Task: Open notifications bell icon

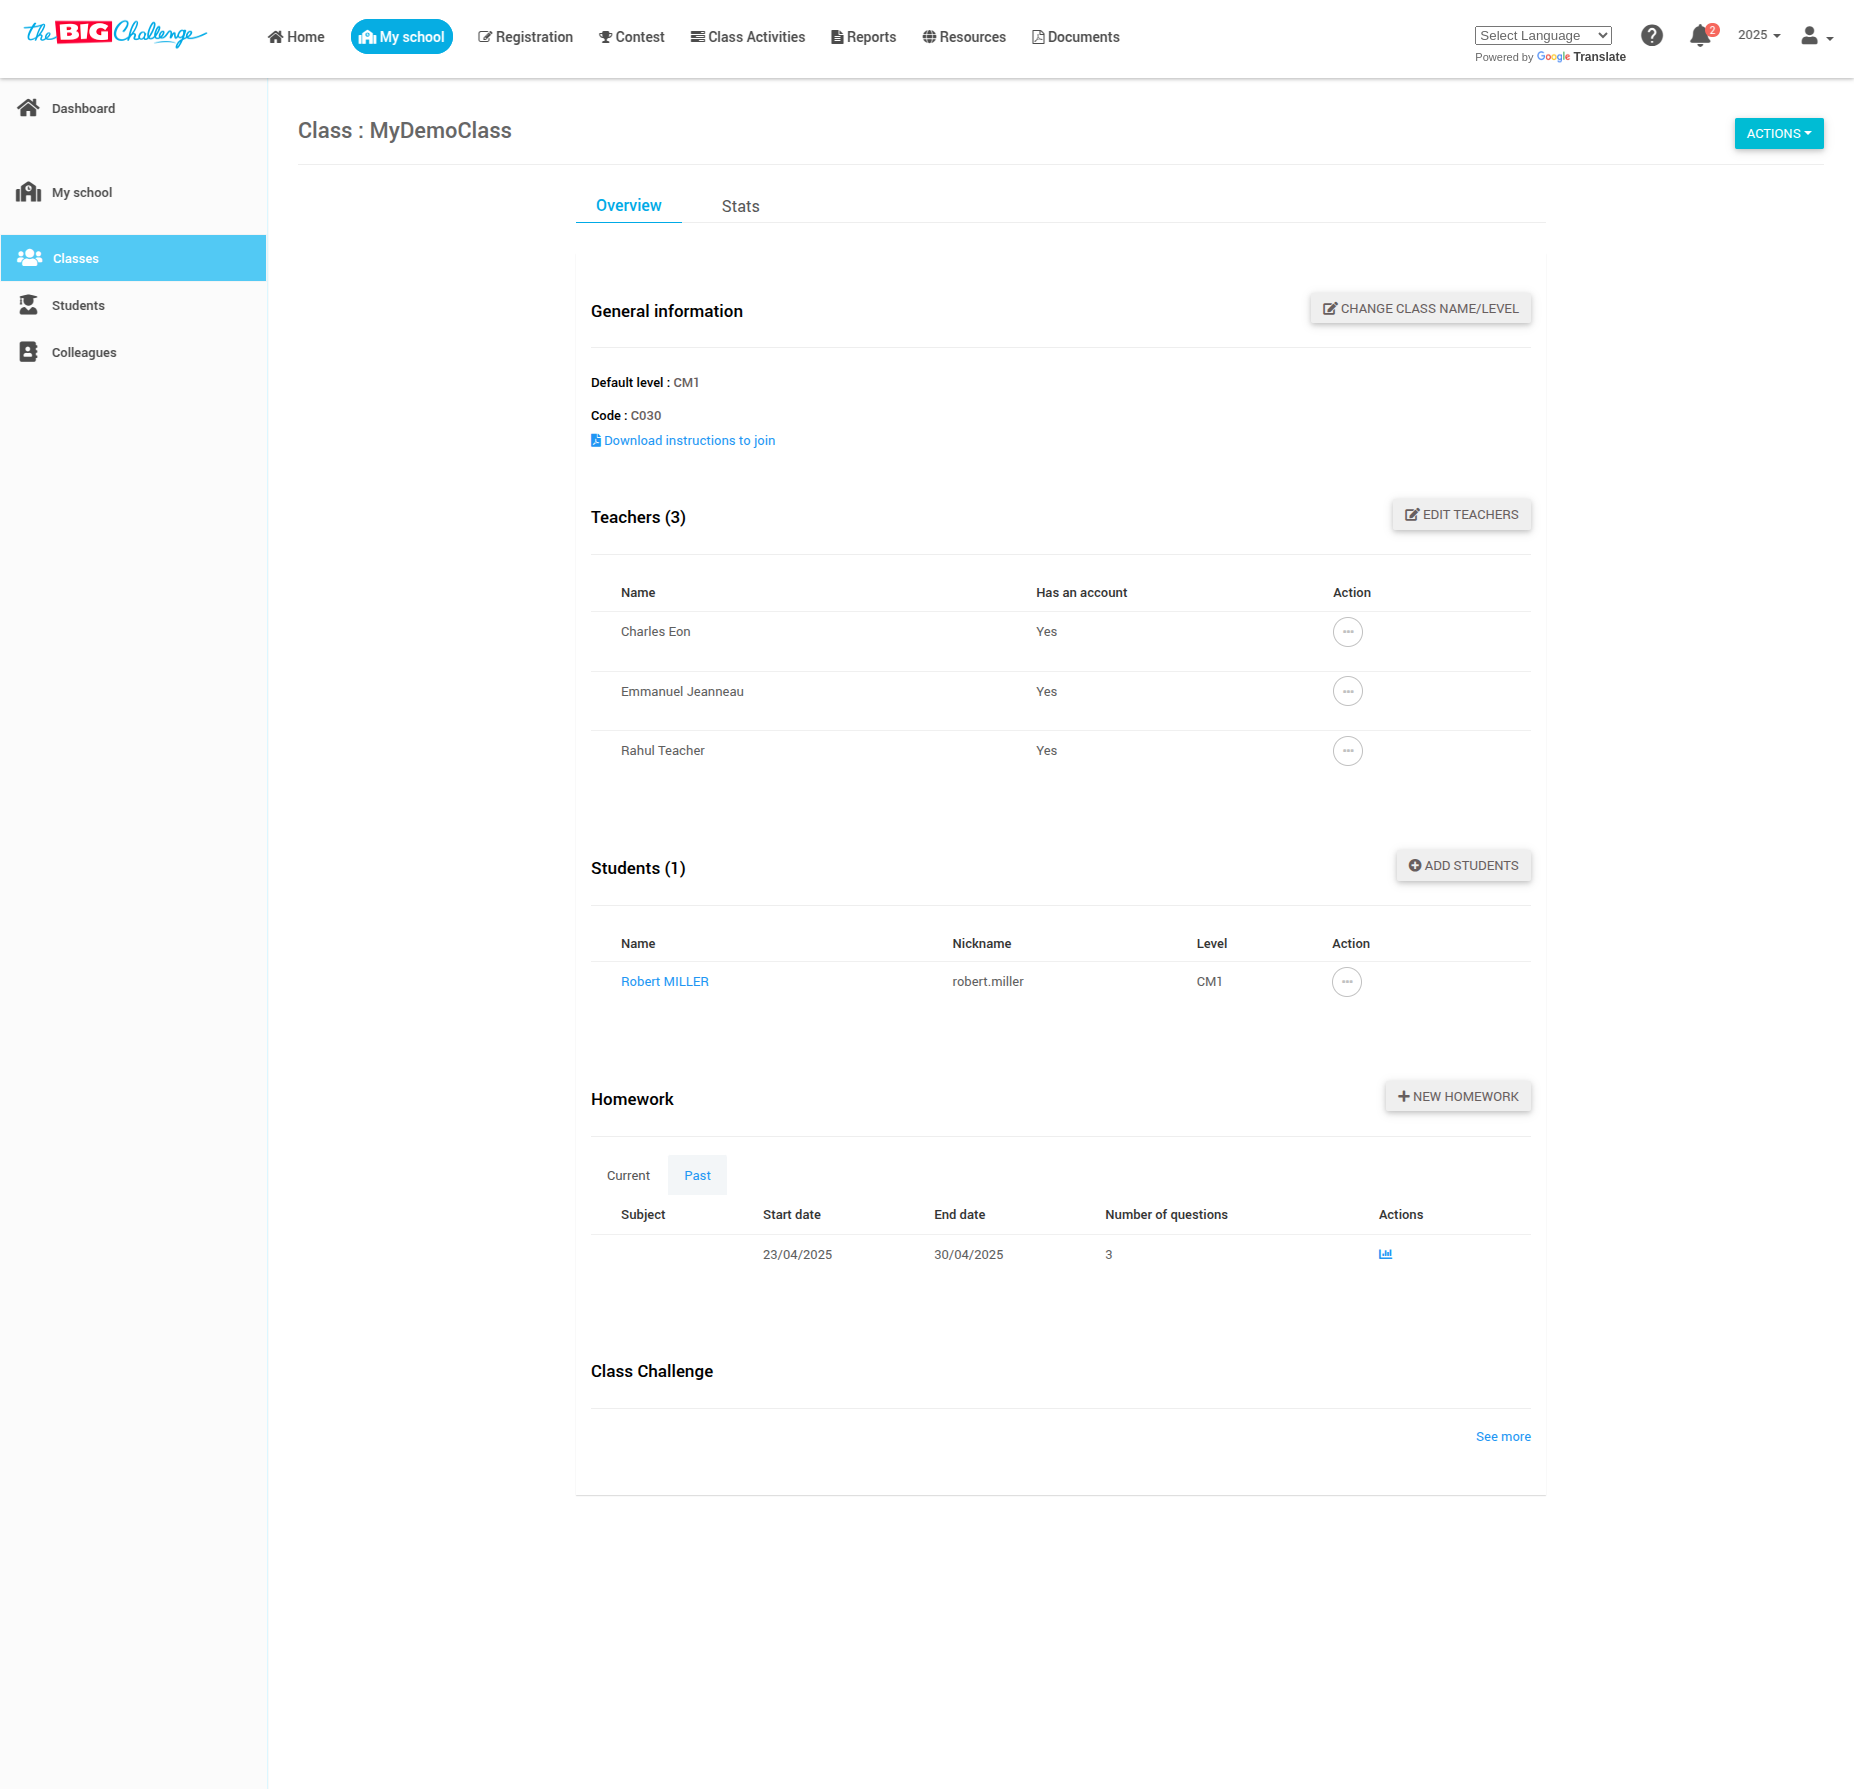Action: click(x=1701, y=36)
